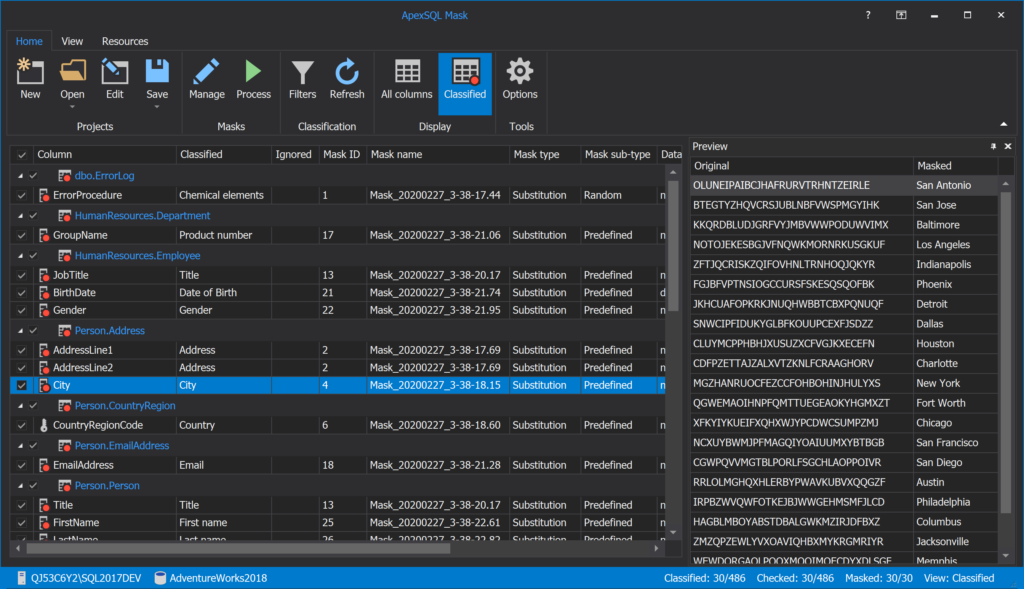This screenshot has width=1024, height=589.
Task: Check the Gender column checkbox
Action: pyautogui.click(x=20, y=310)
